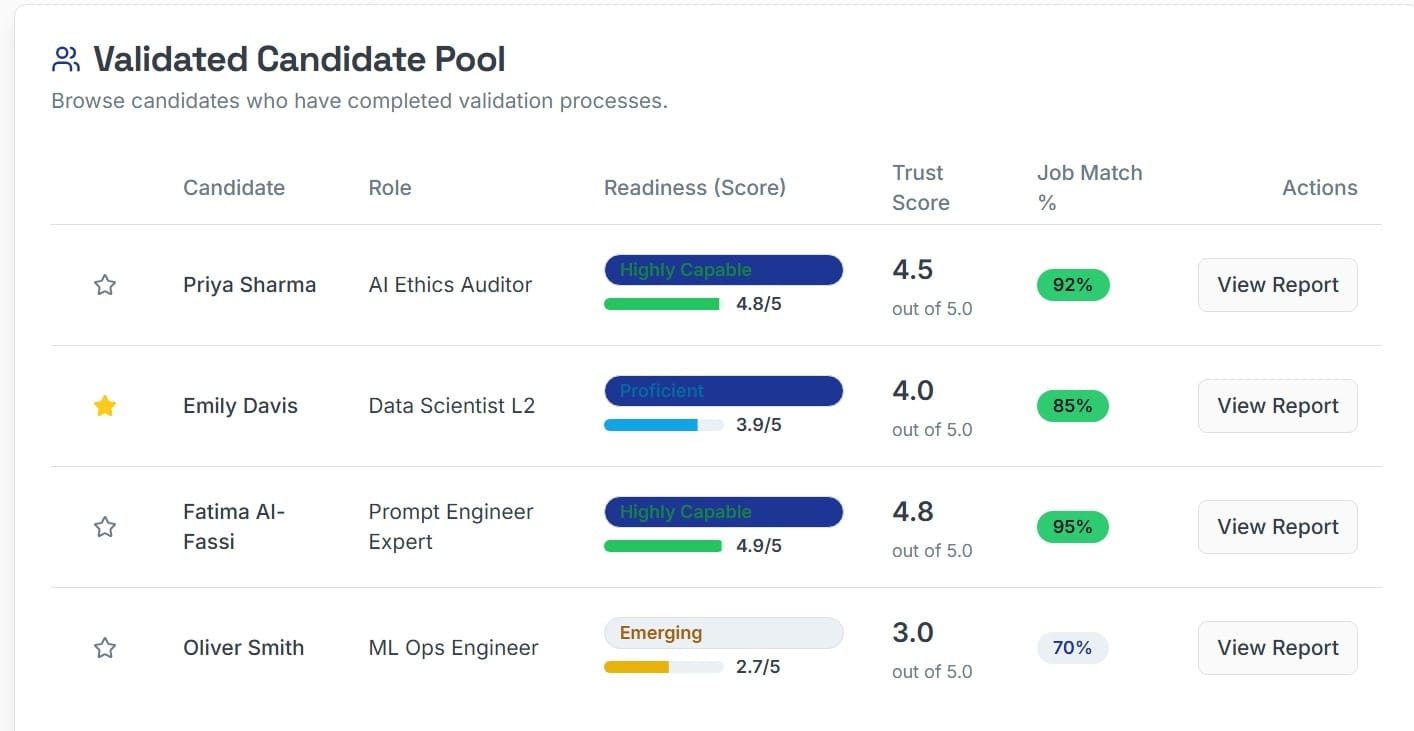View Report for Fatima Al-Fassi
The width and height of the screenshot is (1414, 731).
1277,526
